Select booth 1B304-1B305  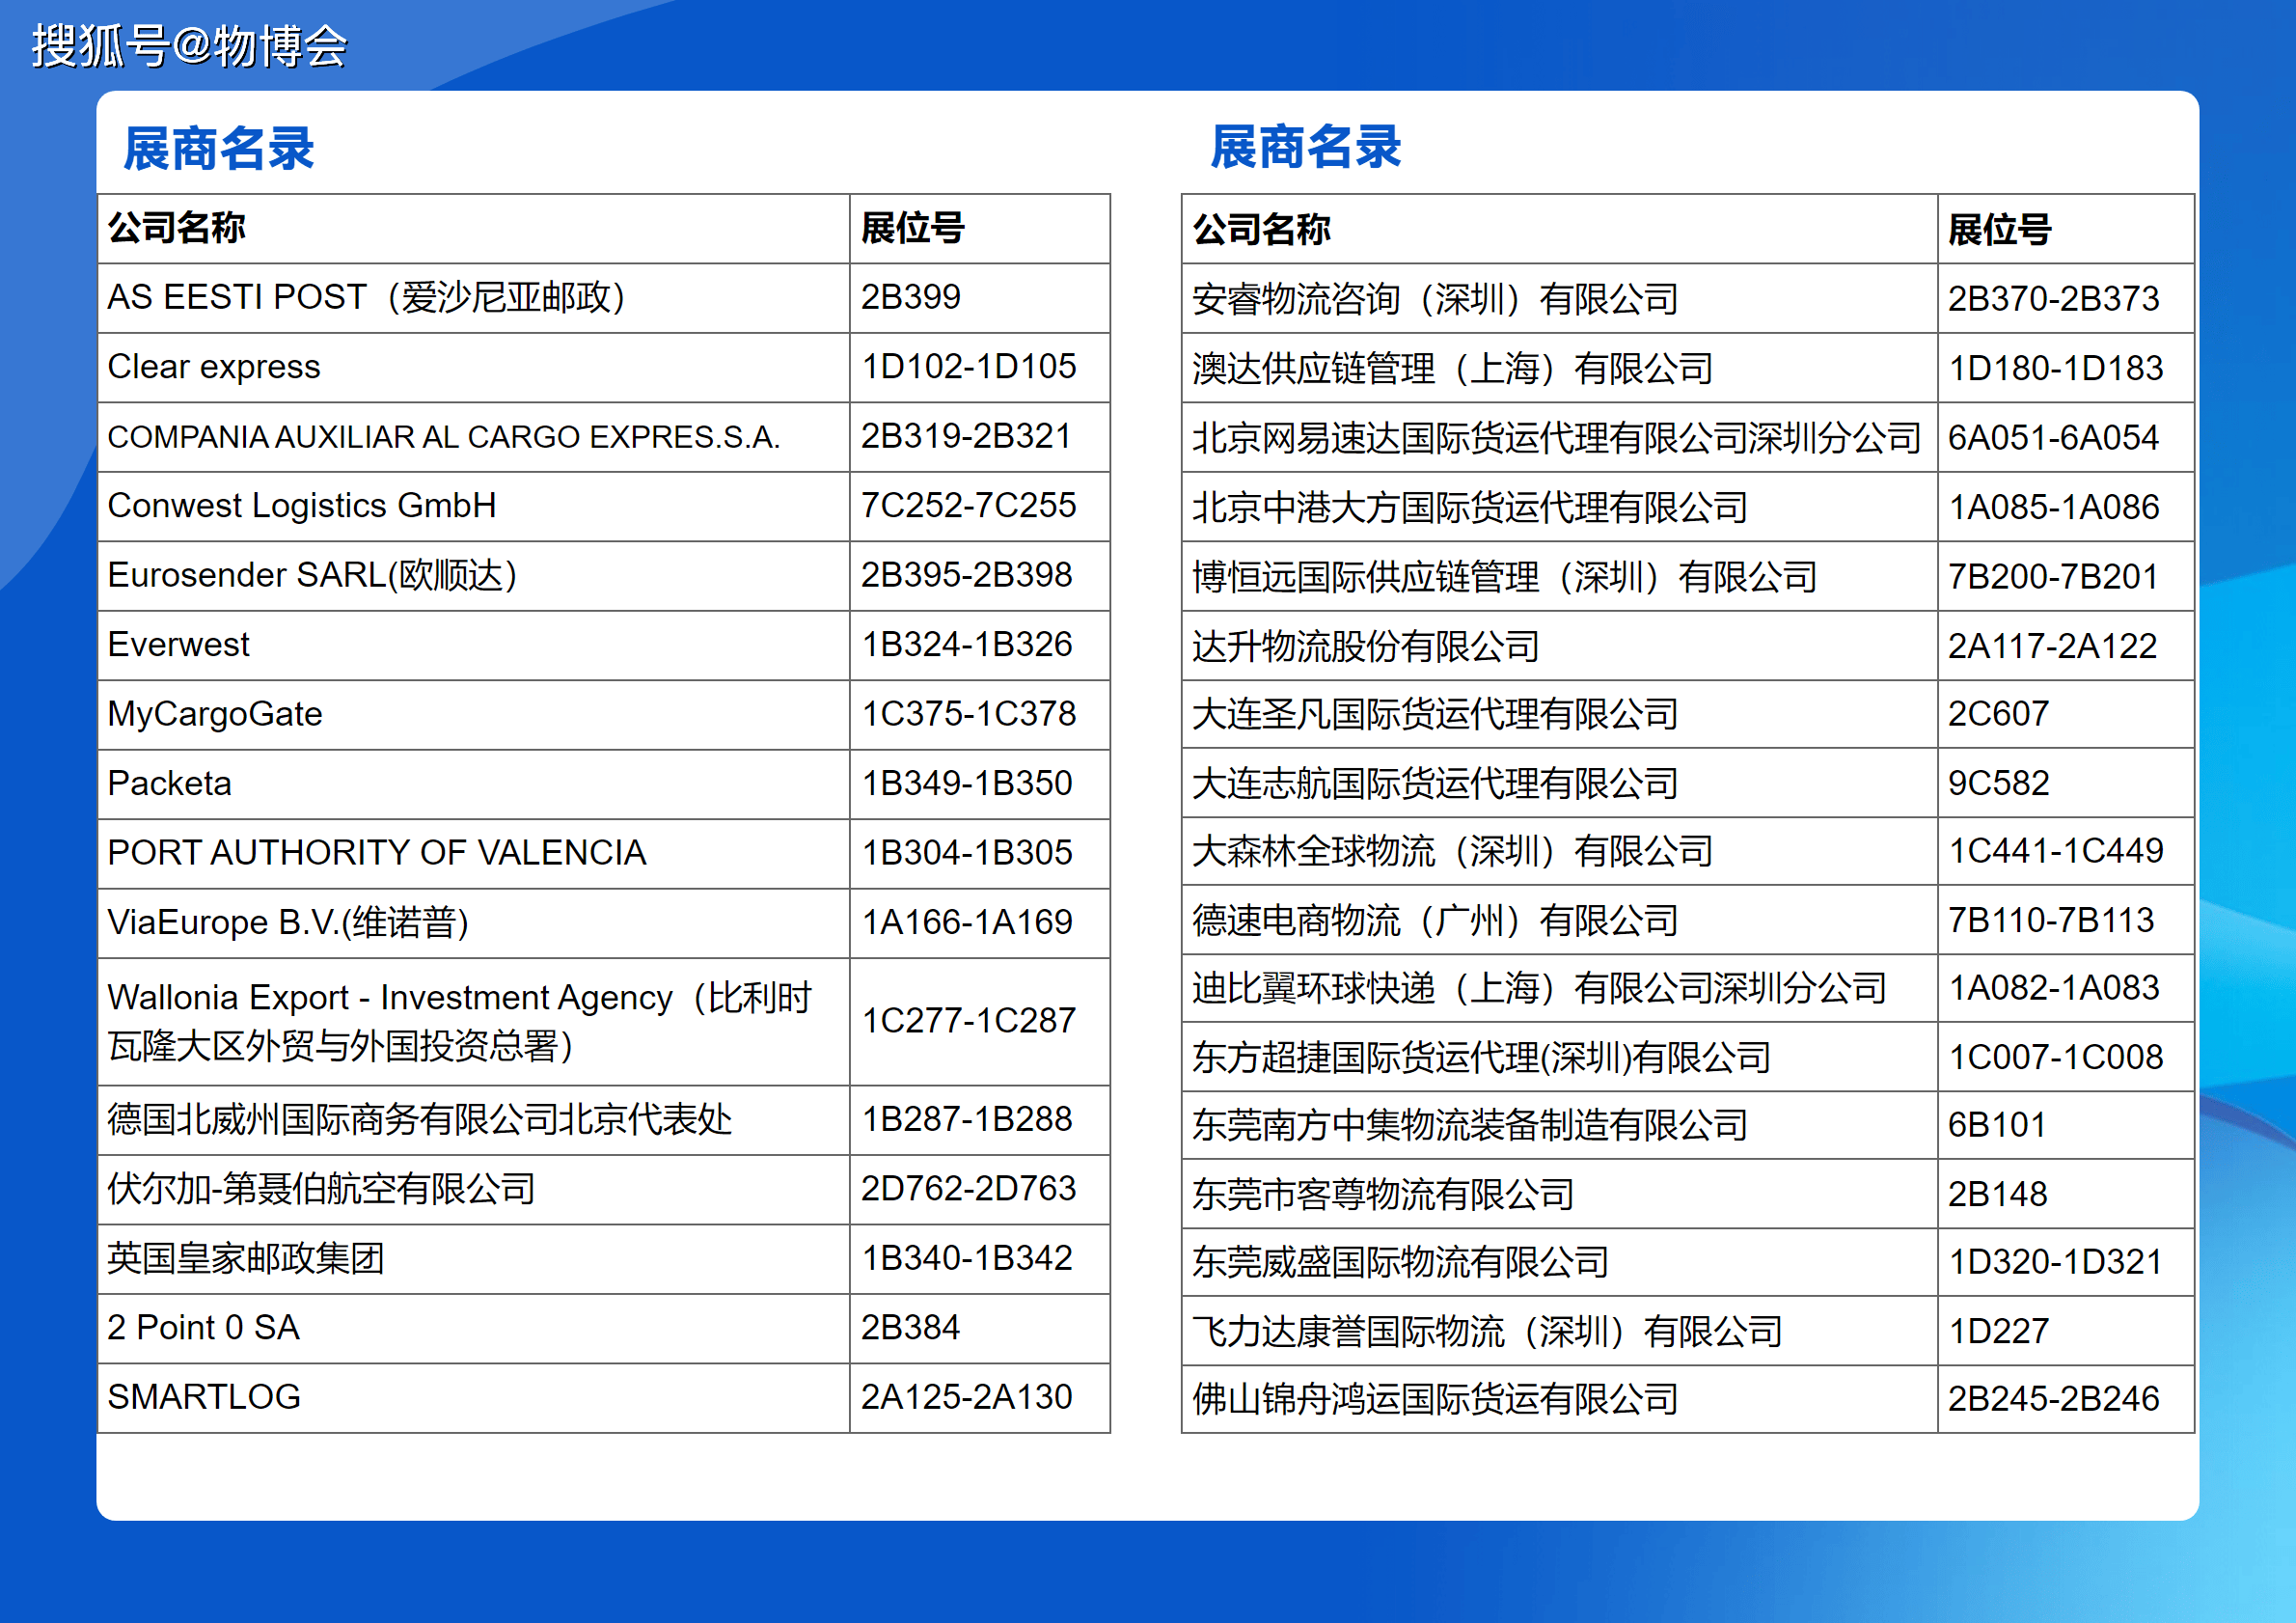966,853
